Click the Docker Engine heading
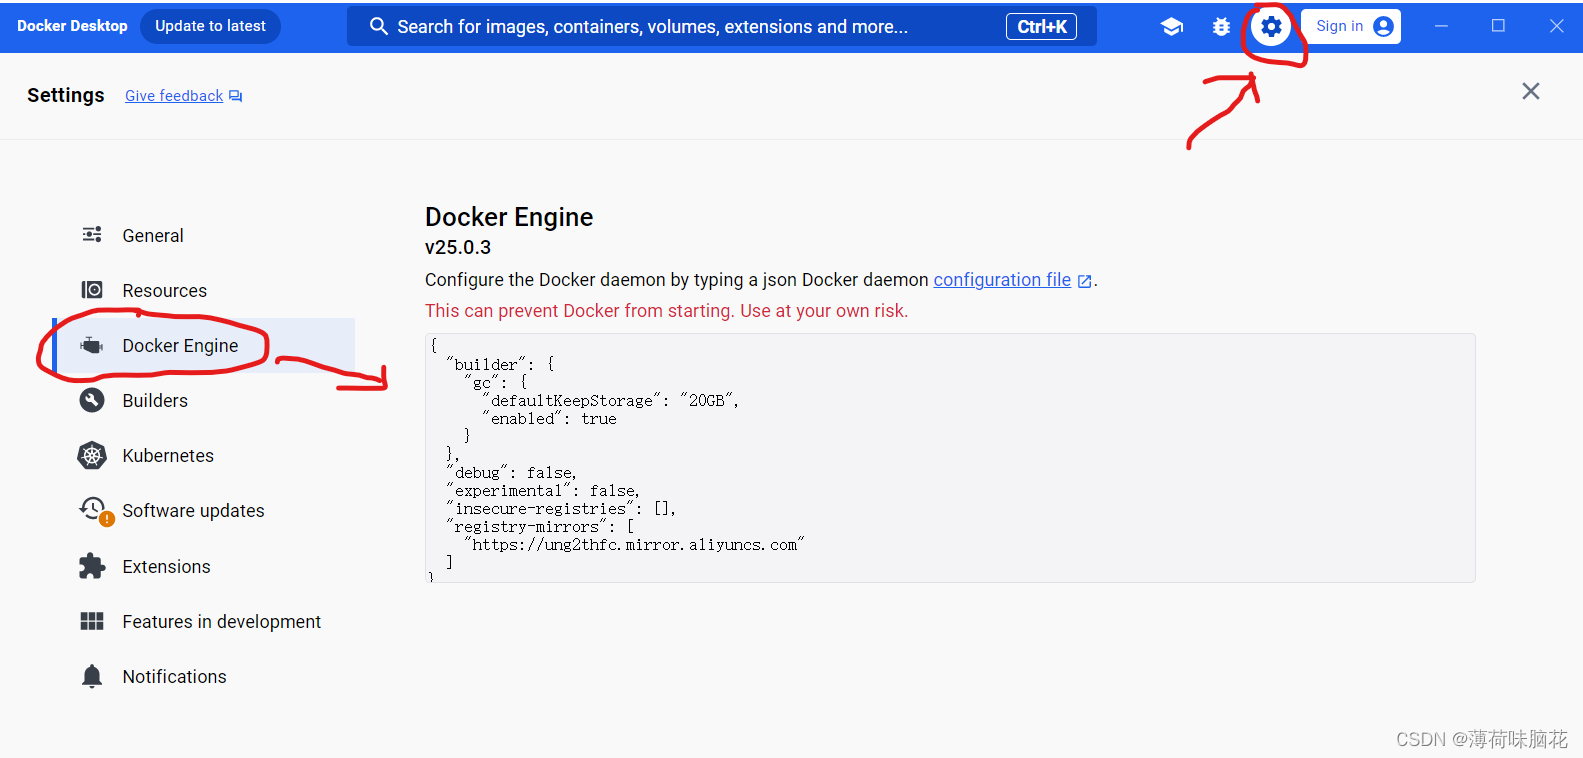Screen dimensions: 1583x758 [509, 217]
